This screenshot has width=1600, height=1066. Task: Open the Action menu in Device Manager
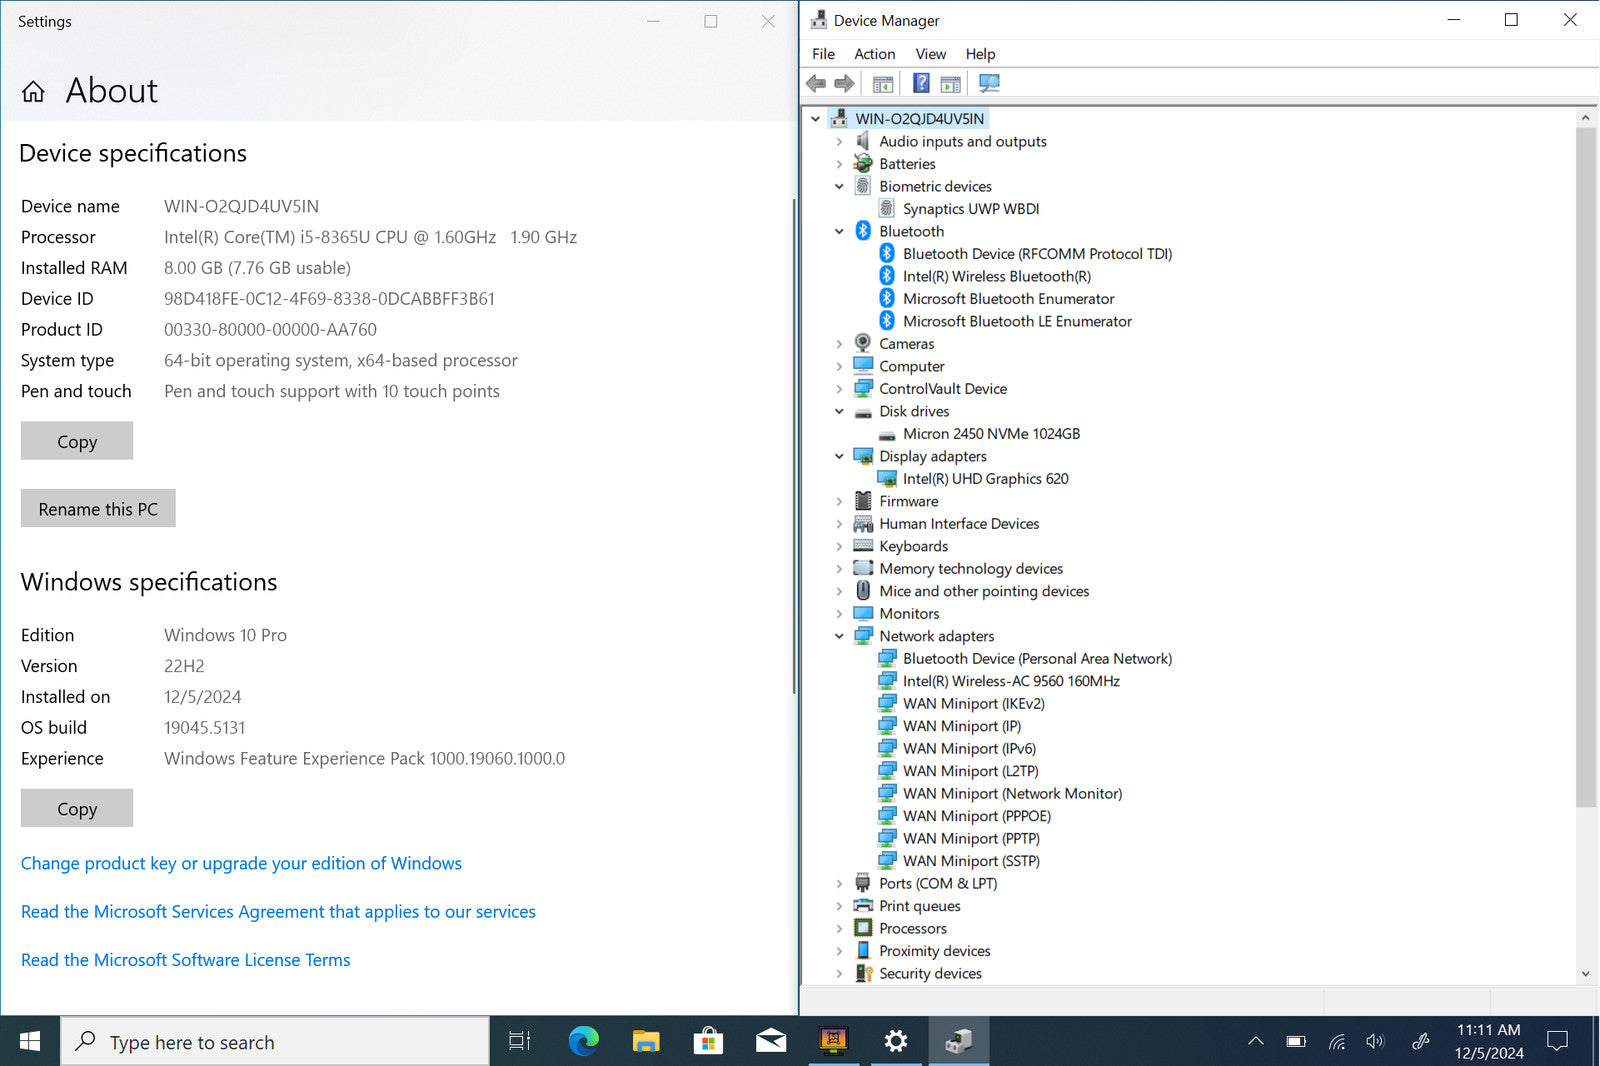point(874,54)
